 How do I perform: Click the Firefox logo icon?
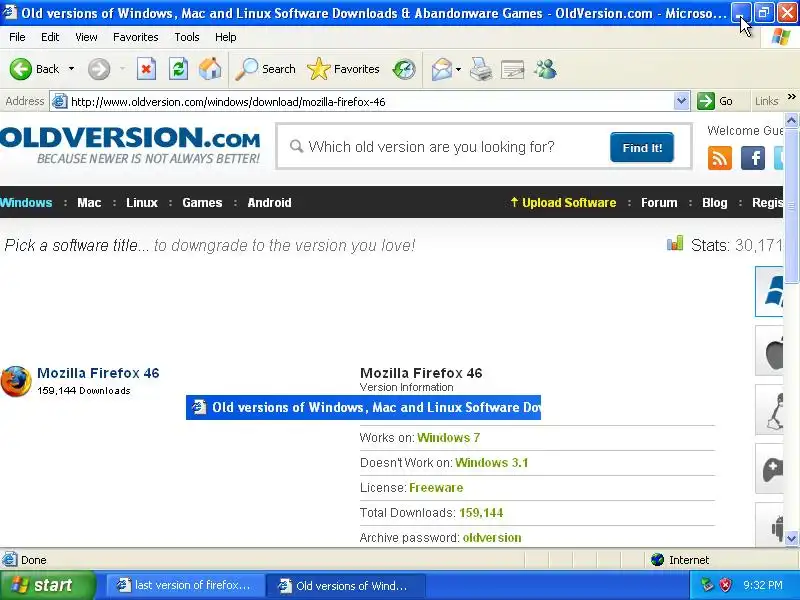point(16,381)
